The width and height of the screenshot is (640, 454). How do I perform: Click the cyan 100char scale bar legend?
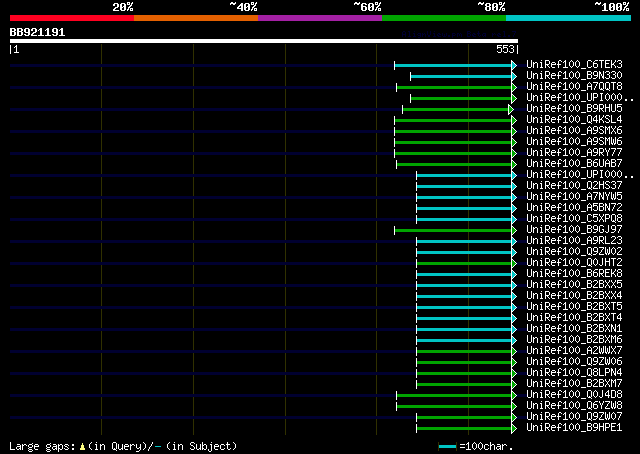[x=447, y=447]
